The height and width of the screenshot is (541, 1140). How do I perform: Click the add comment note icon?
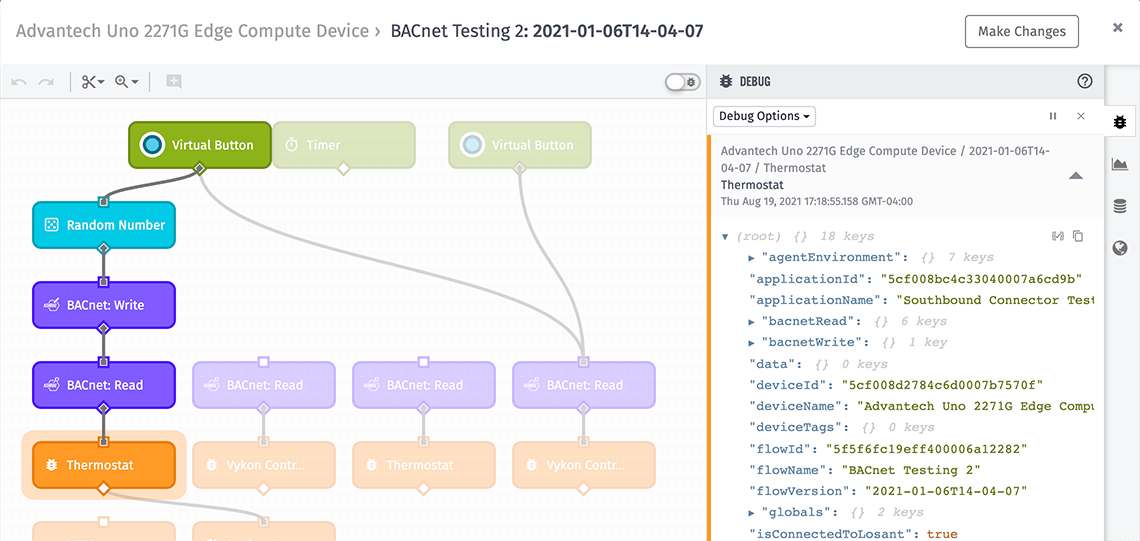pyautogui.click(x=173, y=81)
